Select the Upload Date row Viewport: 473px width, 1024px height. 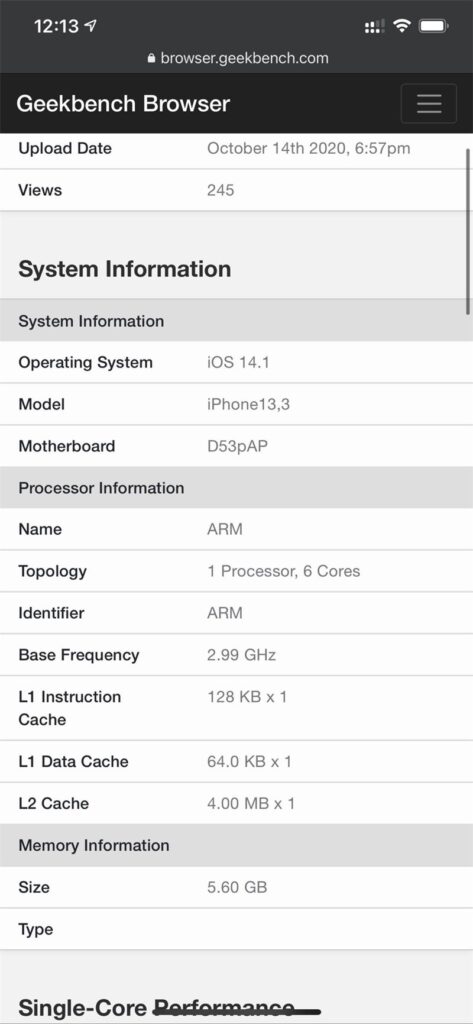point(236,148)
